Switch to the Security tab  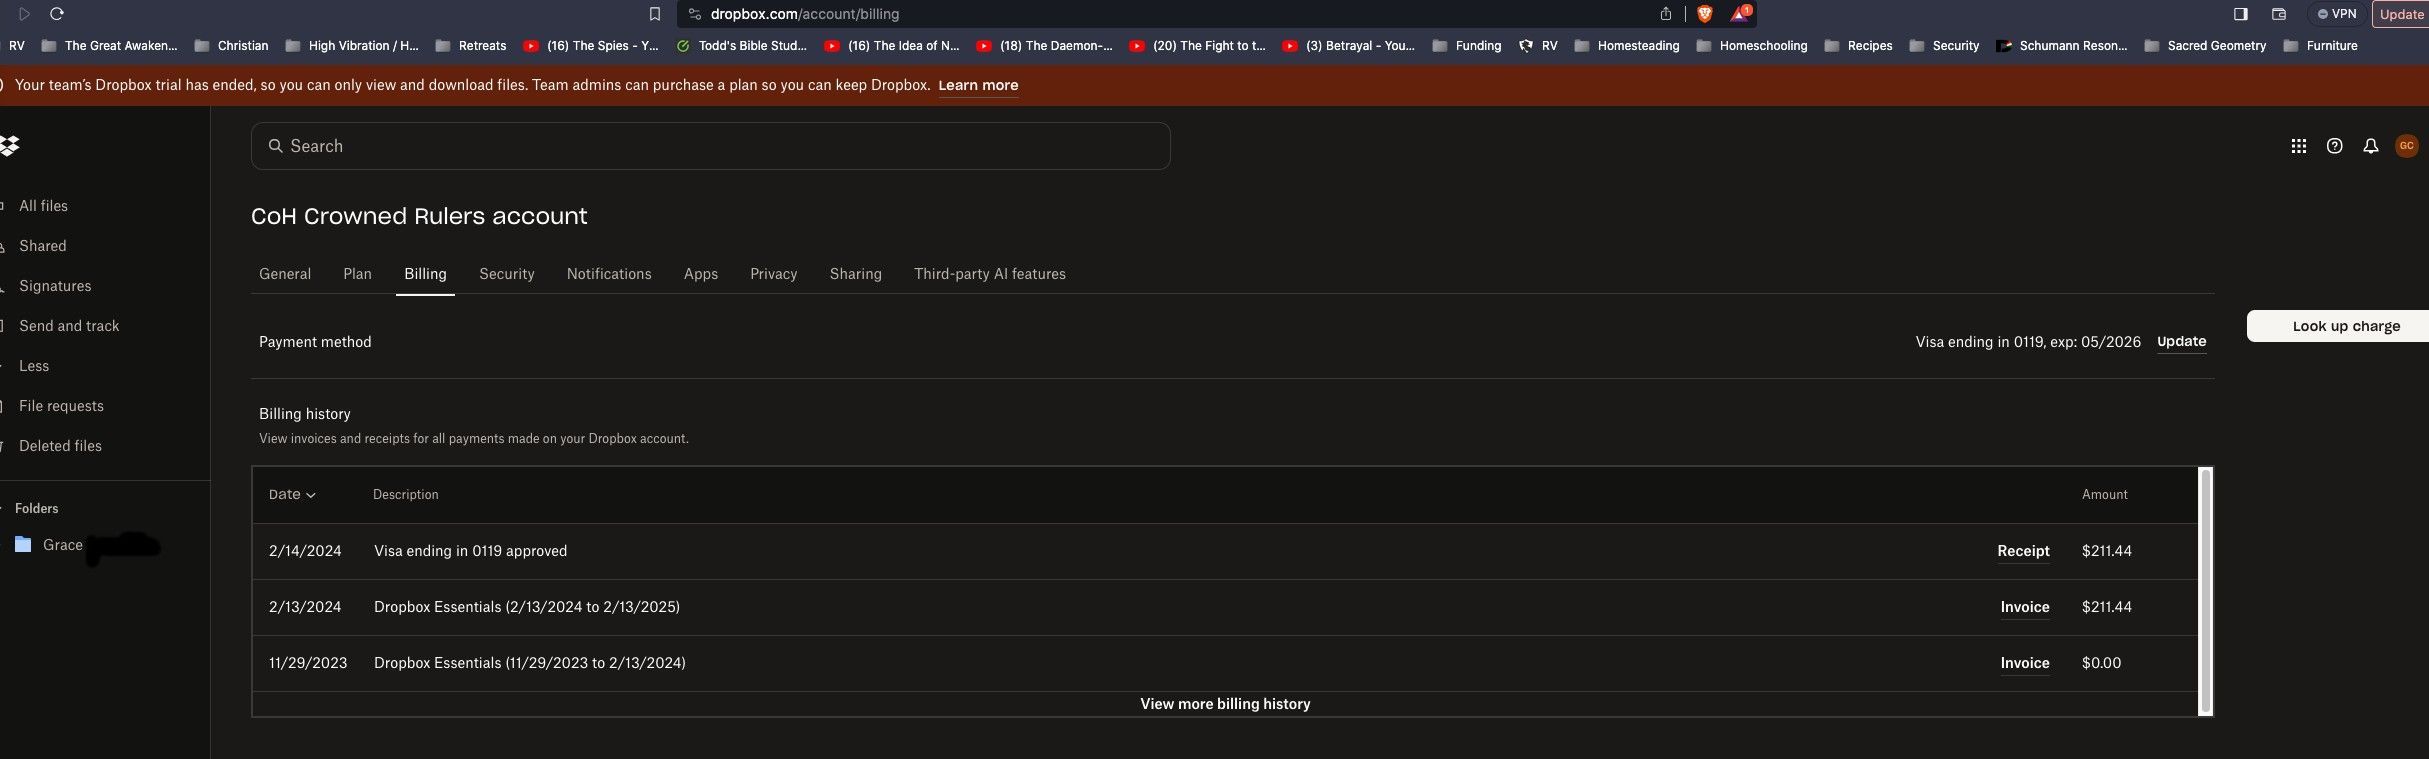pos(507,274)
